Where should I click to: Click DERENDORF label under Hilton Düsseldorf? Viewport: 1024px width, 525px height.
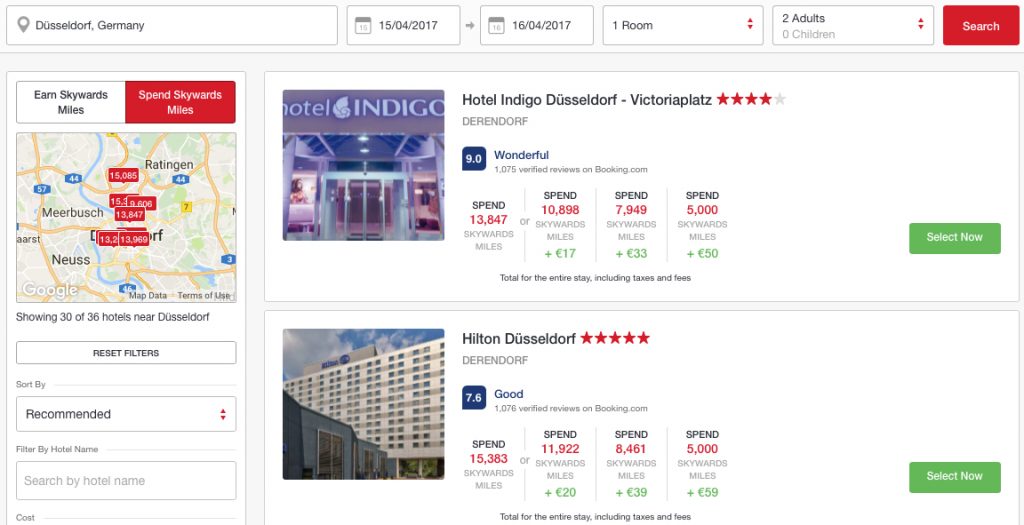(495, 360)
